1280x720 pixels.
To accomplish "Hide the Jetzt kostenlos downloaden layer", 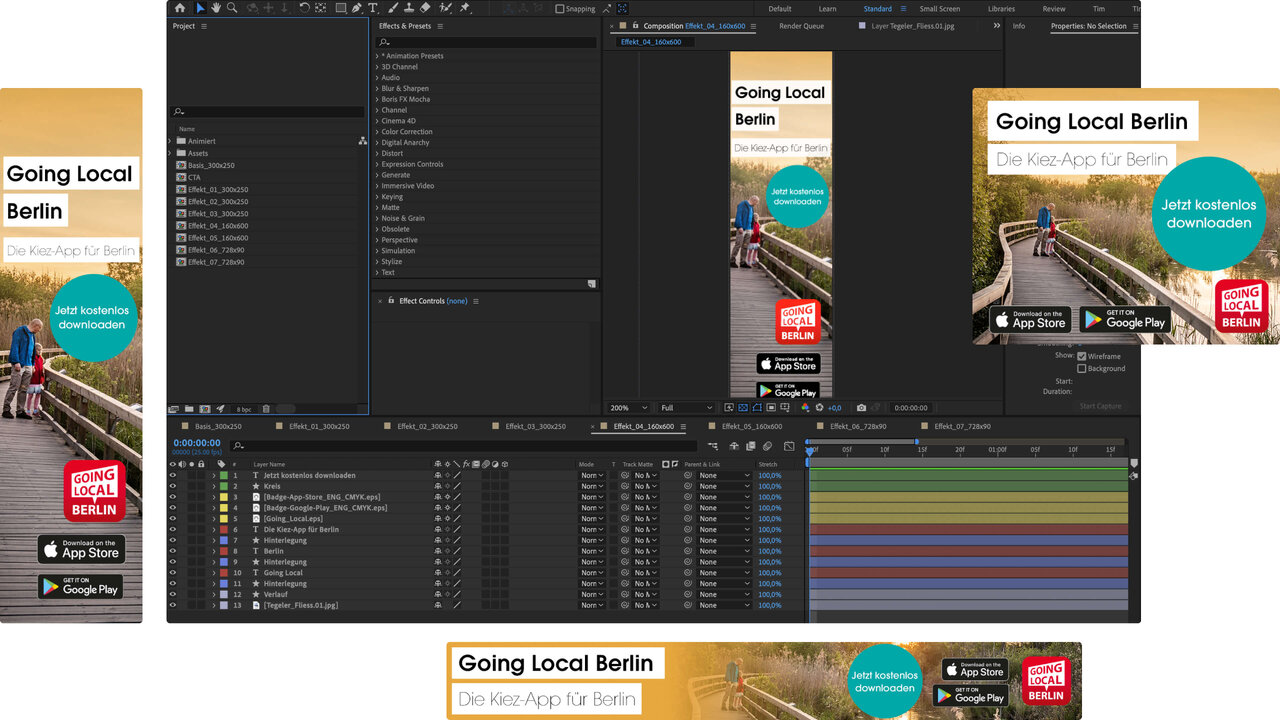I will (172, 476).
